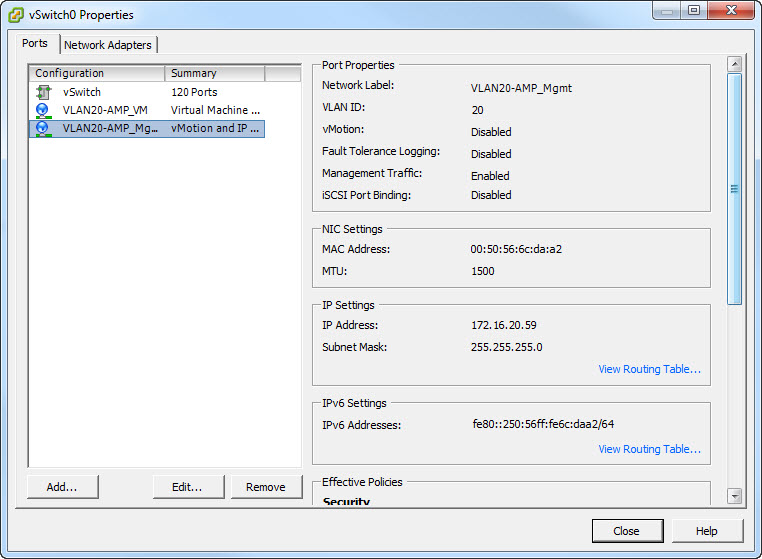Image resolution: width=762 pixels, height=559 pixels.
Task: Click the IP address 172.16.20.59
Action: pos(503,325)
